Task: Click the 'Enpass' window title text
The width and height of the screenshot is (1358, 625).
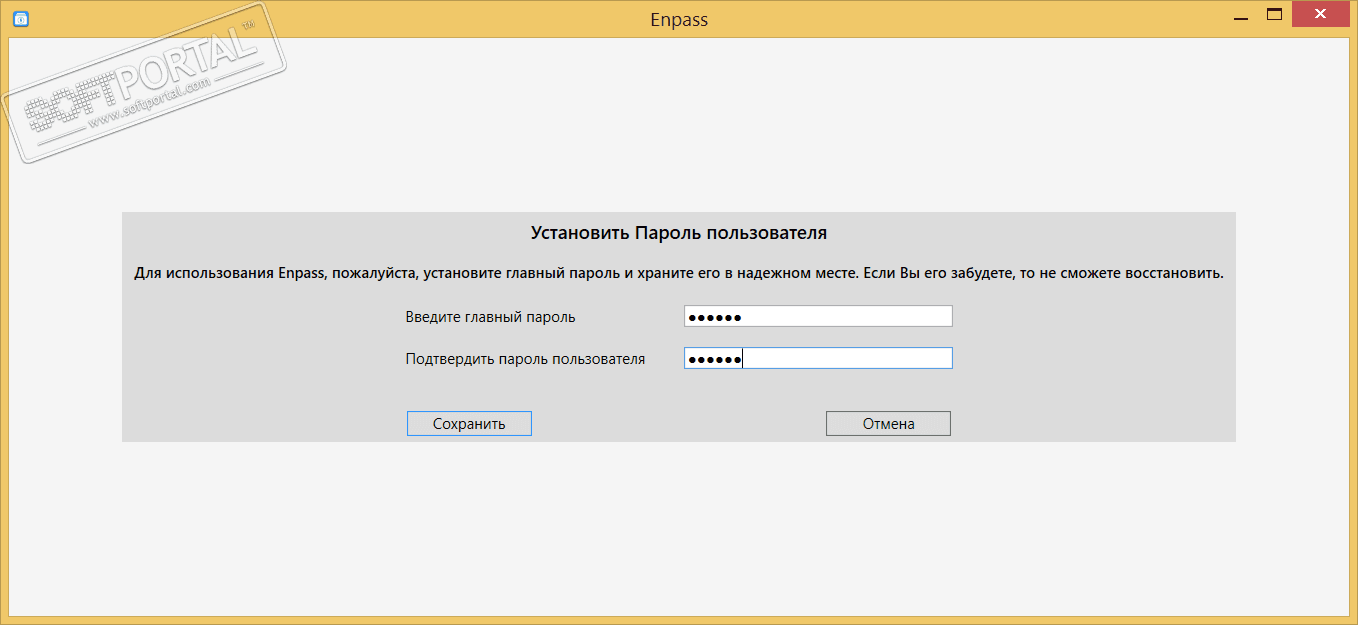Action: pyautogui.click(x=678, y=19)
